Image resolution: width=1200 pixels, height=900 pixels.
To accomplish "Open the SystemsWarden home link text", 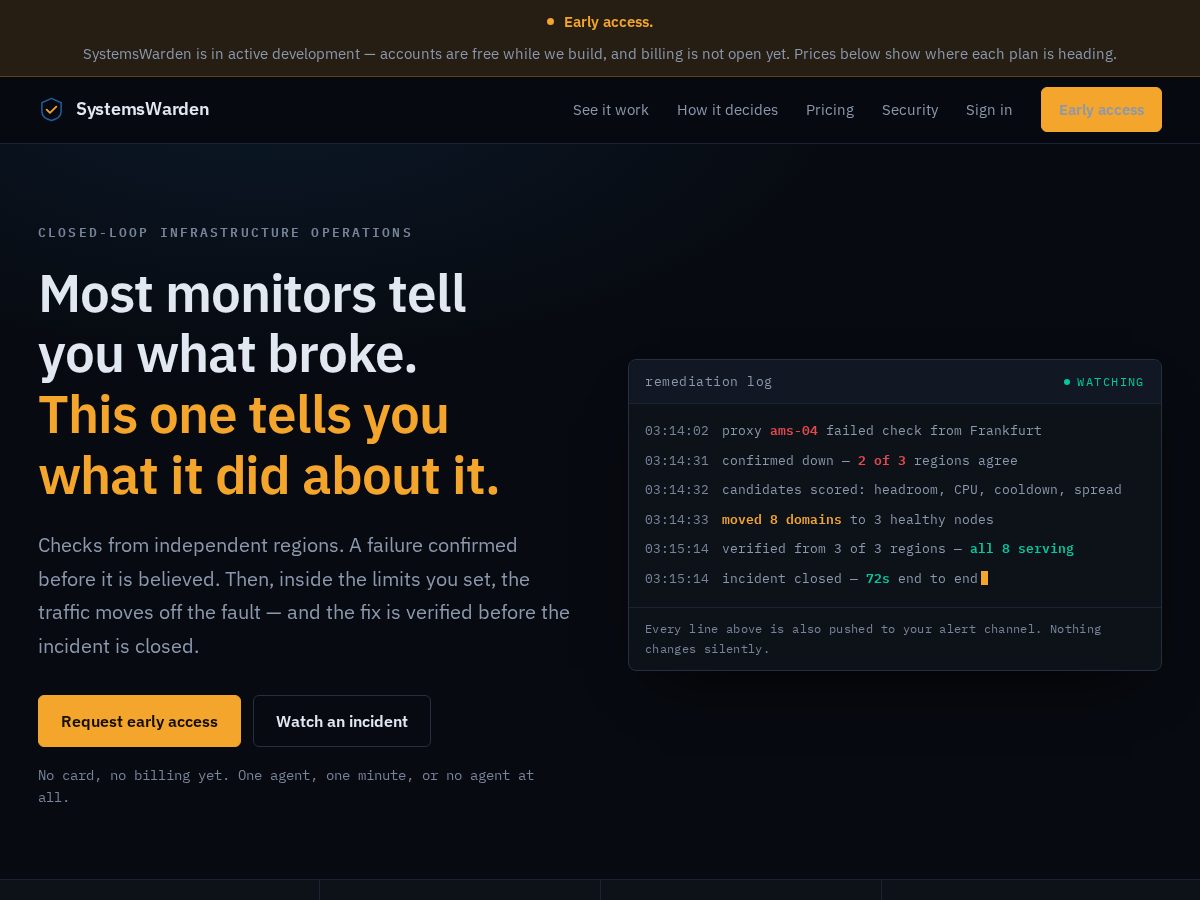I will [x=142, y=109].
